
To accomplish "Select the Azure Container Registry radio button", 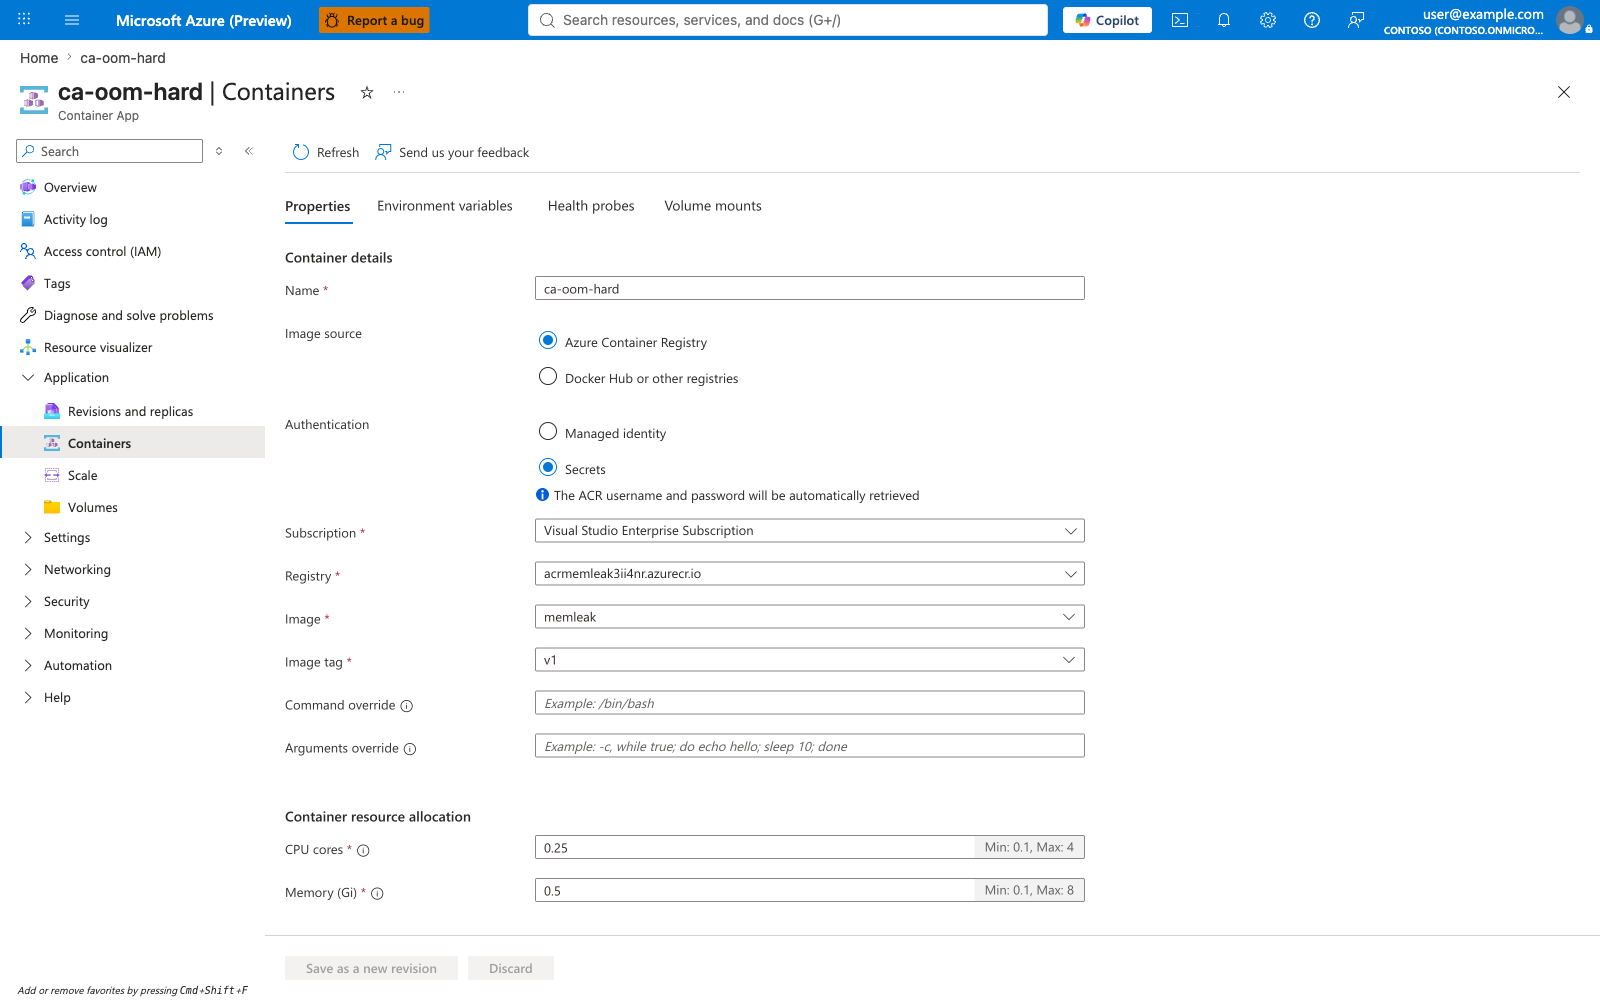I will point(548,341).
